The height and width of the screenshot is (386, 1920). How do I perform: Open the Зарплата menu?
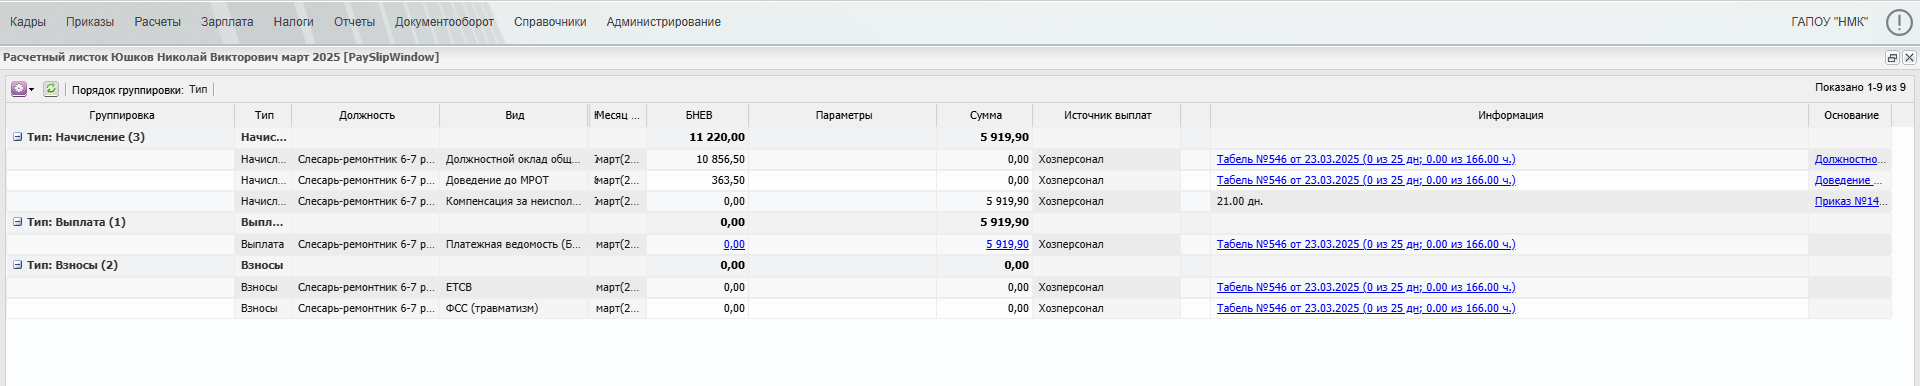pos(227,22)
